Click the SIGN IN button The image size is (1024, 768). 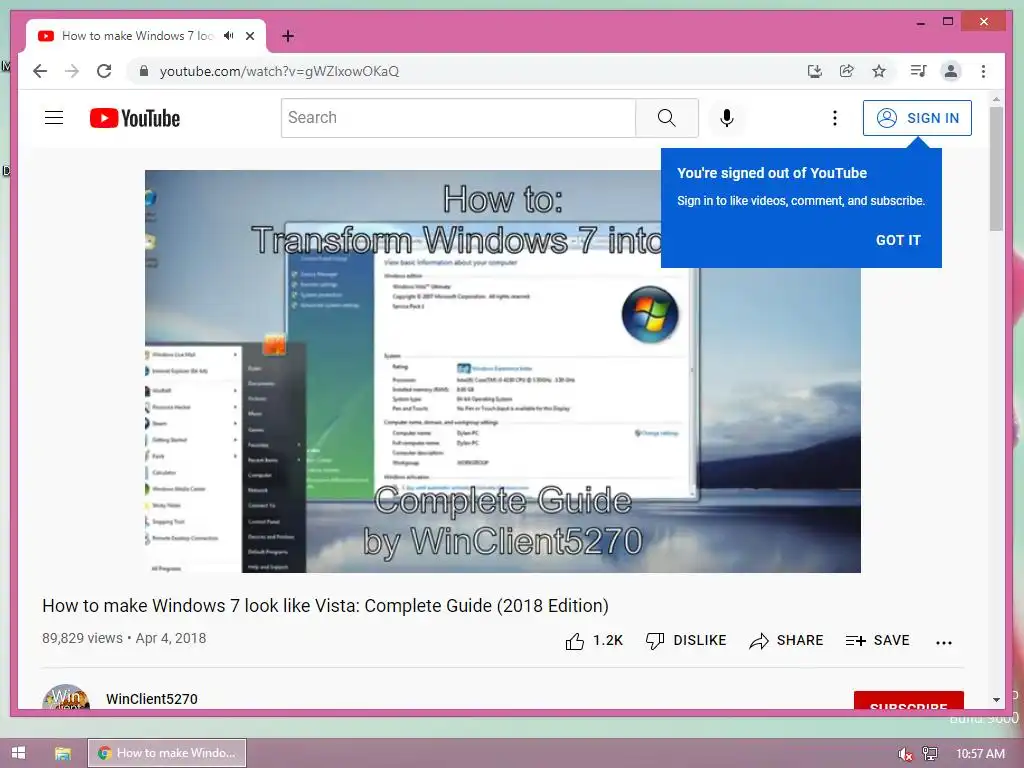[x=918, y=118]
